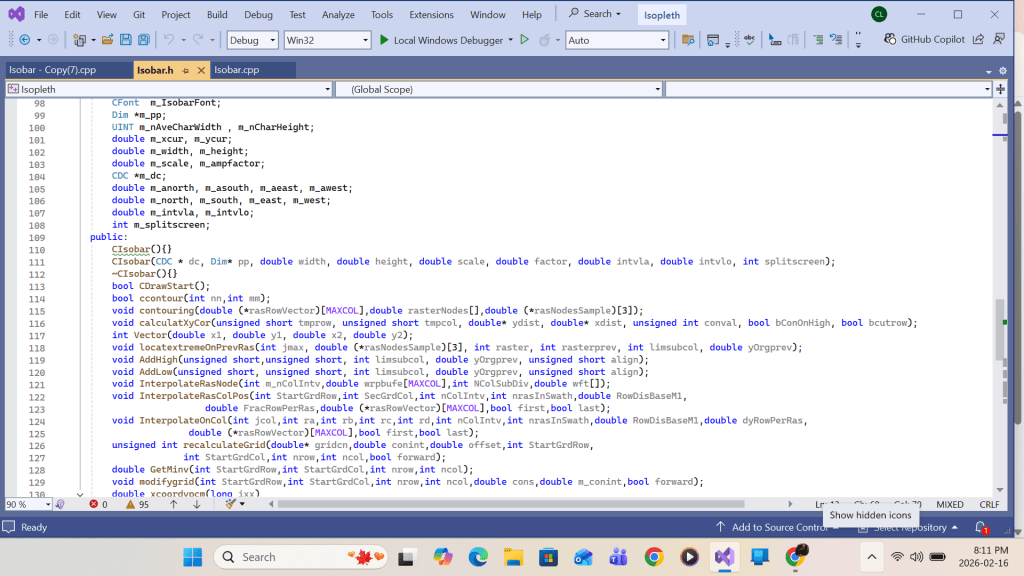Click the spell checker abc icon
The image size is (1024, 576).
tap(749, 39)
